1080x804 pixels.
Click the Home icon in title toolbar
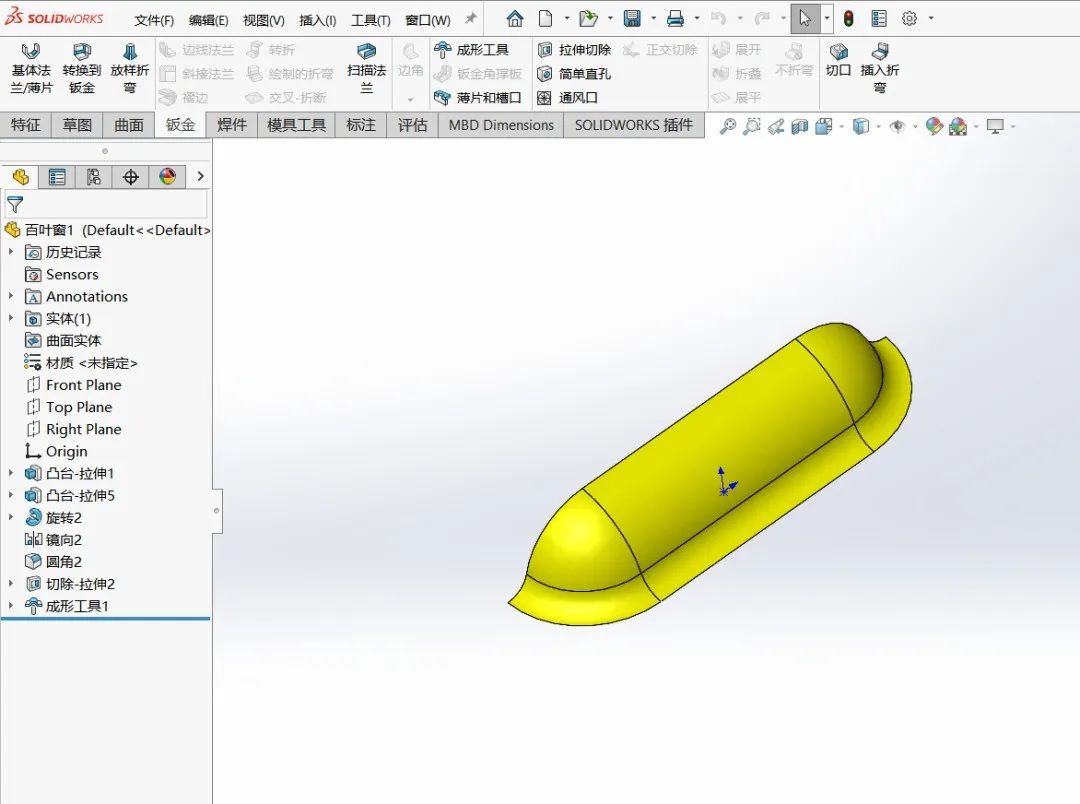[x=514, y=19]
